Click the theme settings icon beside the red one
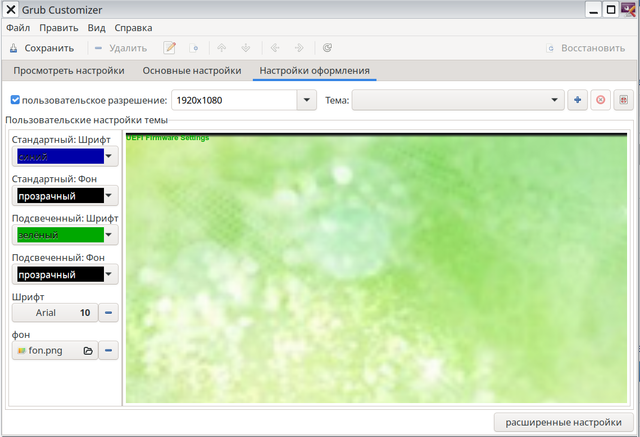640x437 pixels. pos(623,100)
